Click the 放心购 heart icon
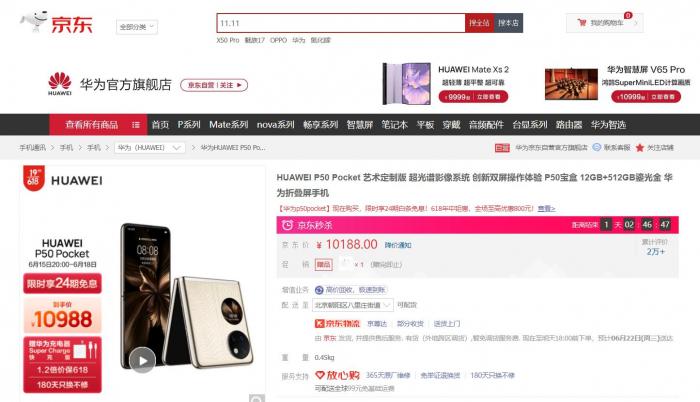The height and width of the screenshot is (402, 700). pos(320,375)
